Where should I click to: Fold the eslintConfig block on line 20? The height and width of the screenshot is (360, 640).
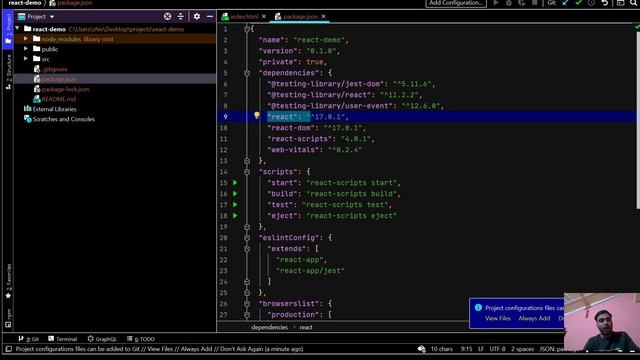tap(247, 238)
